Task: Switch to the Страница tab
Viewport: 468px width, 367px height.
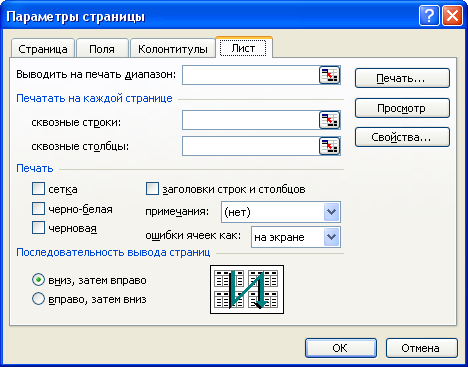Action: click(43, 49)
